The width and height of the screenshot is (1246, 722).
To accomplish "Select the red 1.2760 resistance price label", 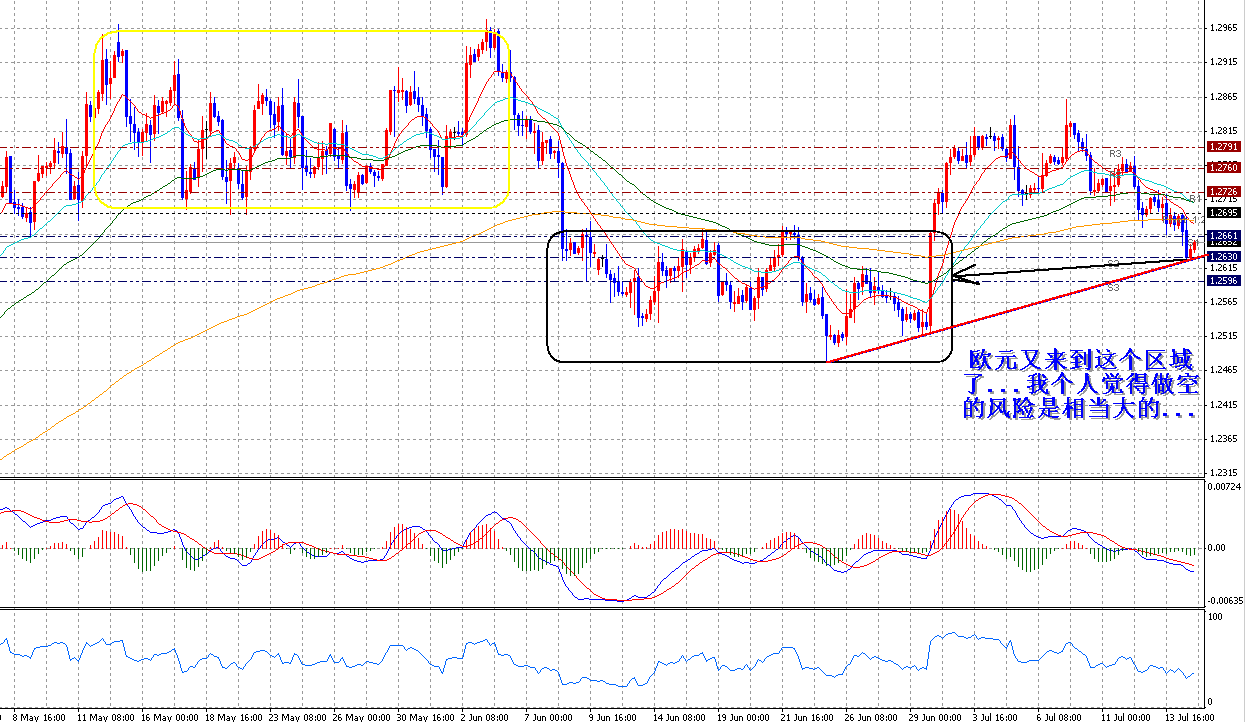I will point(1223,167).
